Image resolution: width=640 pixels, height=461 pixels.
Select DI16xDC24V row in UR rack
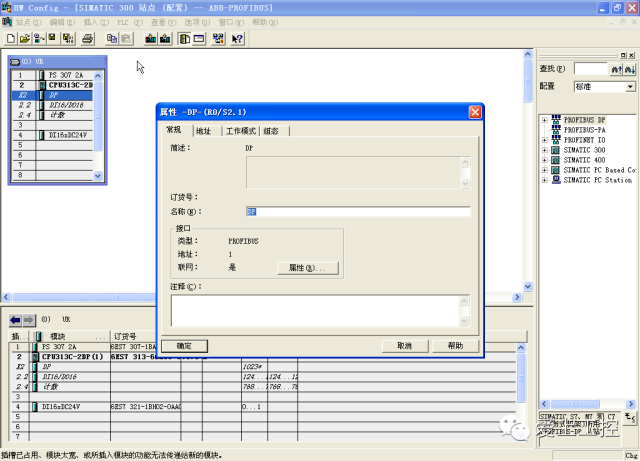point(52,135)
